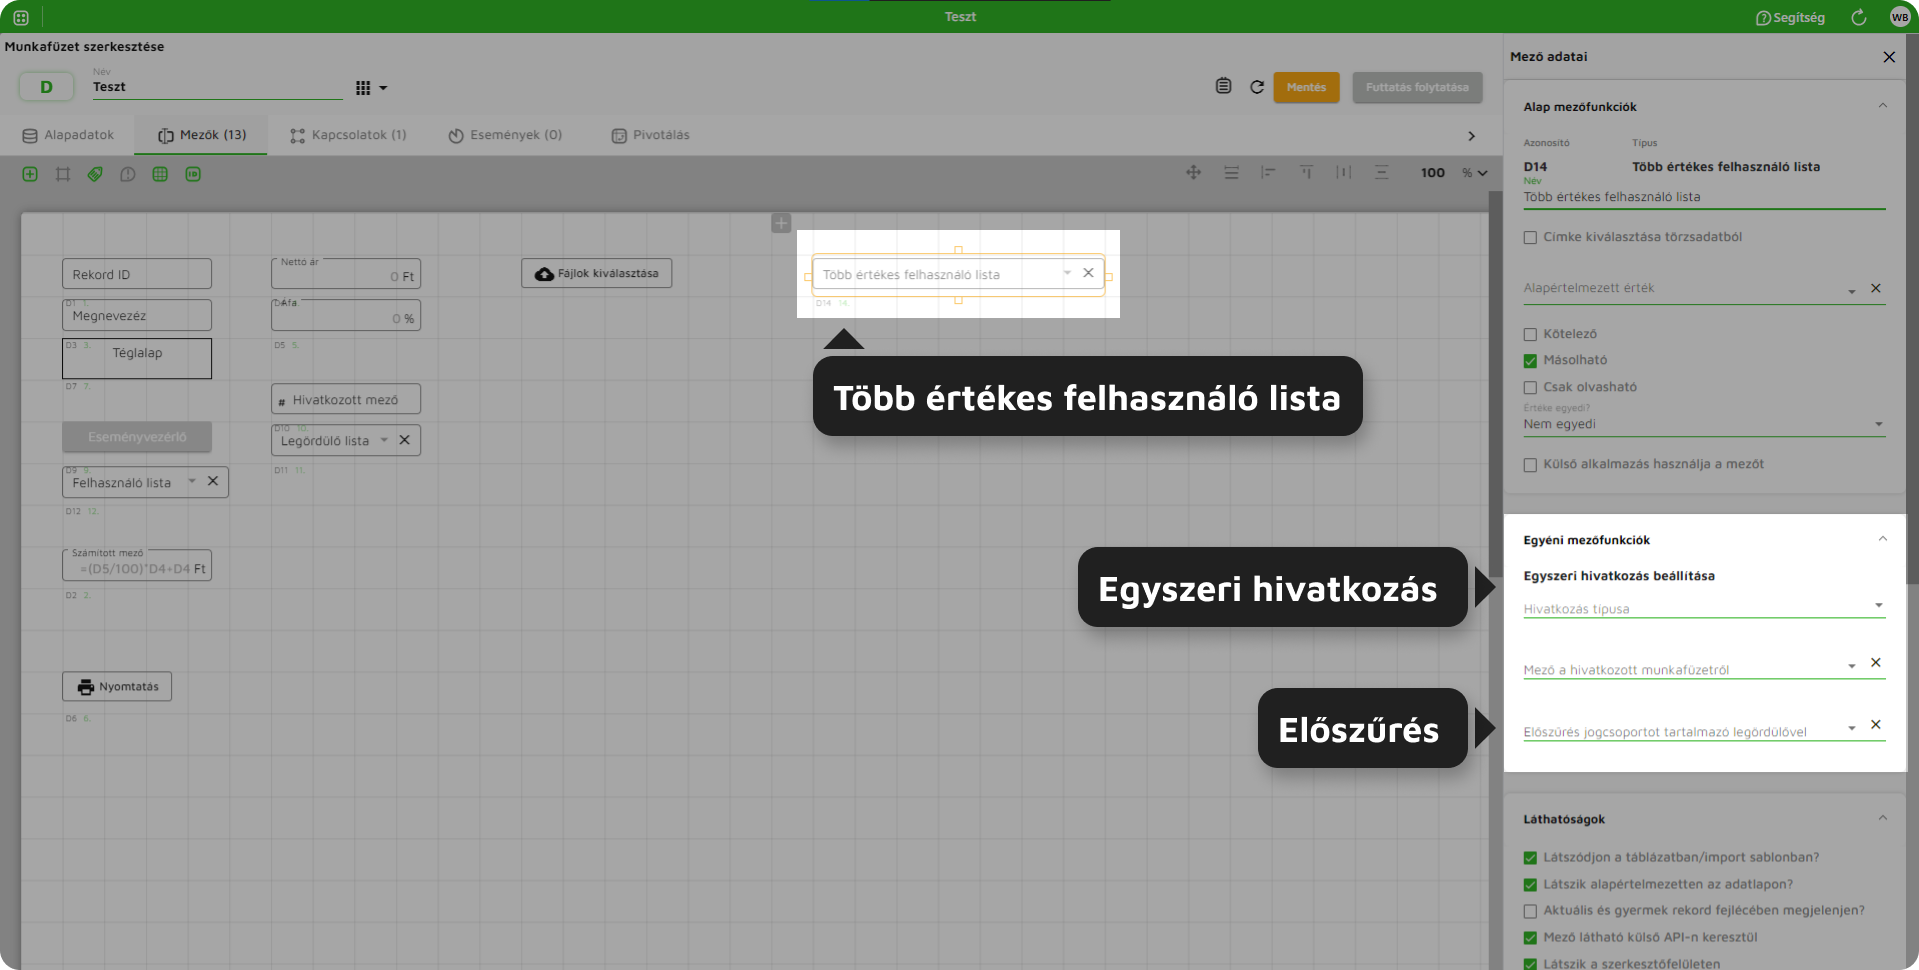Click the green tag label icon
1919x970 pixels.
click(95, 174)
